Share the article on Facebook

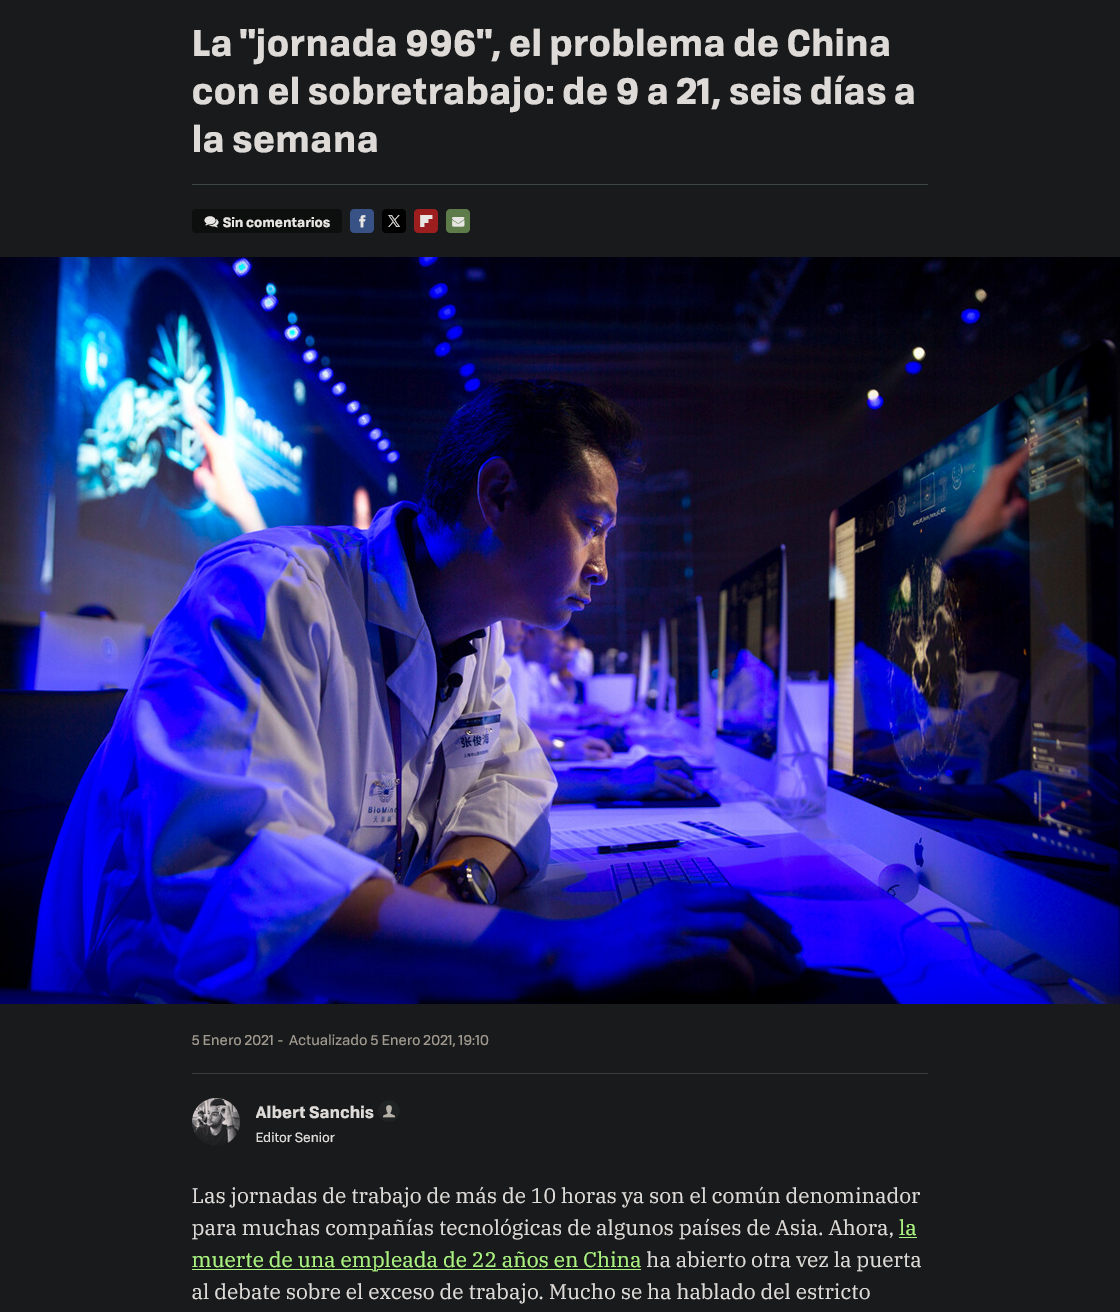[x=362, y=221]
